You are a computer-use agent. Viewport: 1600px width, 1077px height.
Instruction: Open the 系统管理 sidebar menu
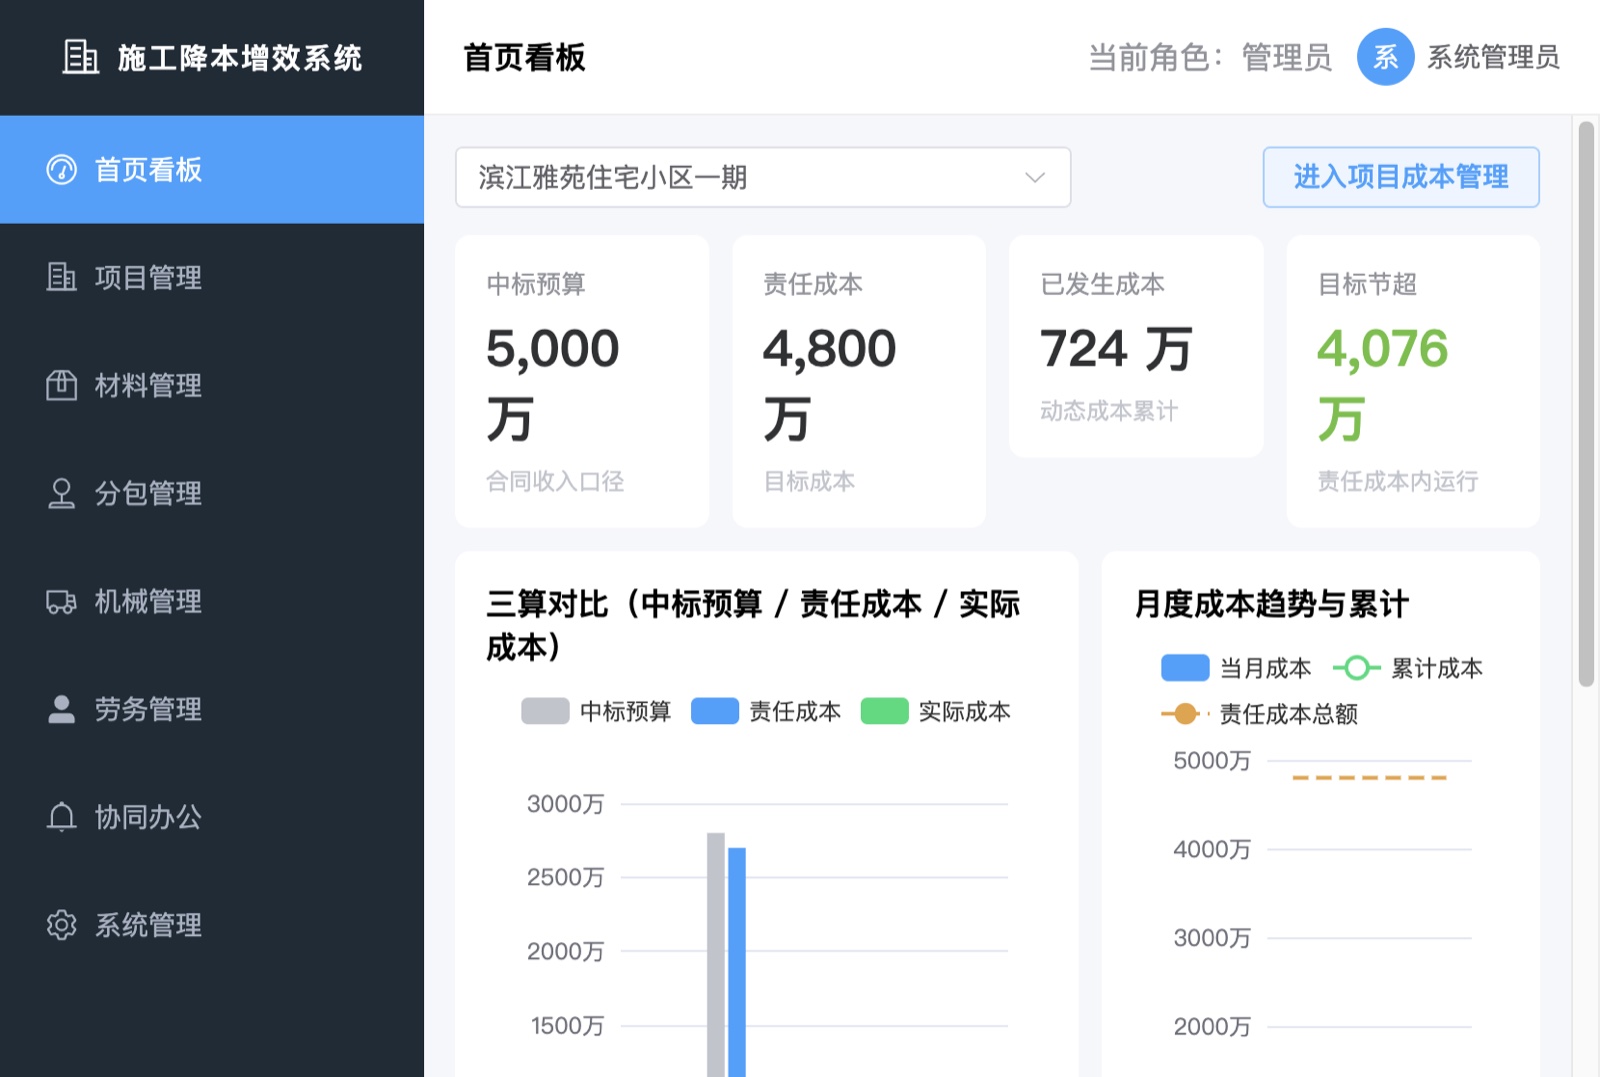pos(212,925)
